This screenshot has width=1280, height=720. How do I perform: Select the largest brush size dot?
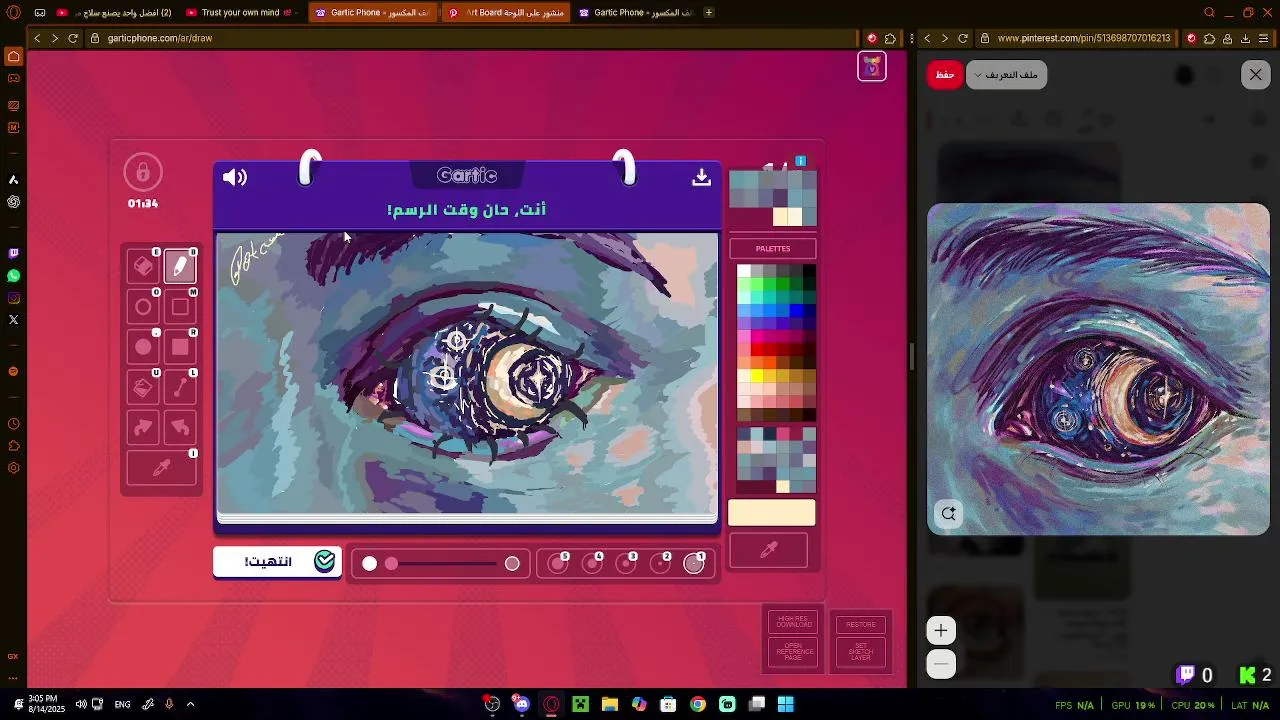(512, 564)
